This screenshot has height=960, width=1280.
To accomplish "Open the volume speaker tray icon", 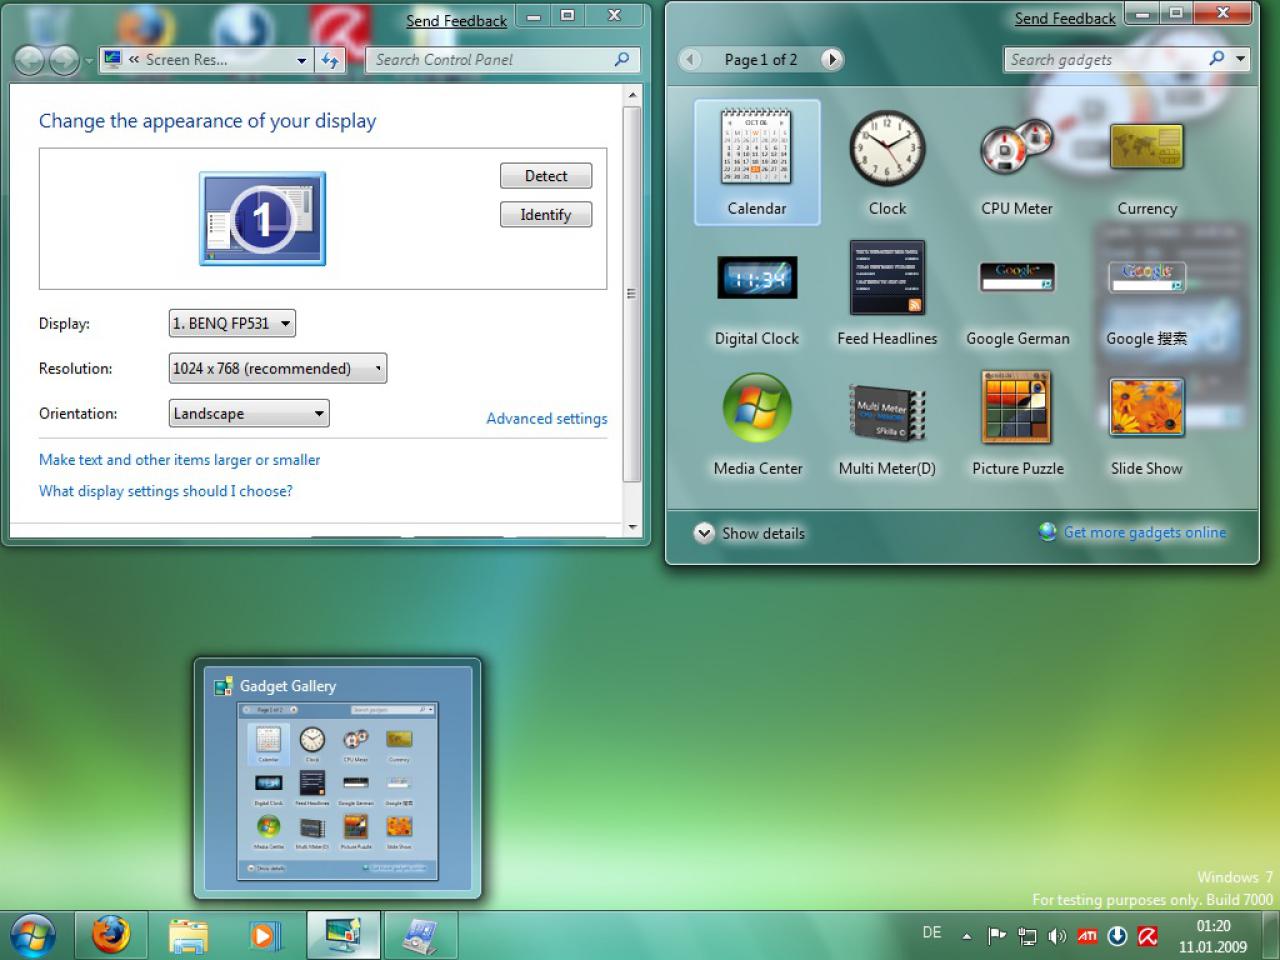I will (x=1057, y=936).
